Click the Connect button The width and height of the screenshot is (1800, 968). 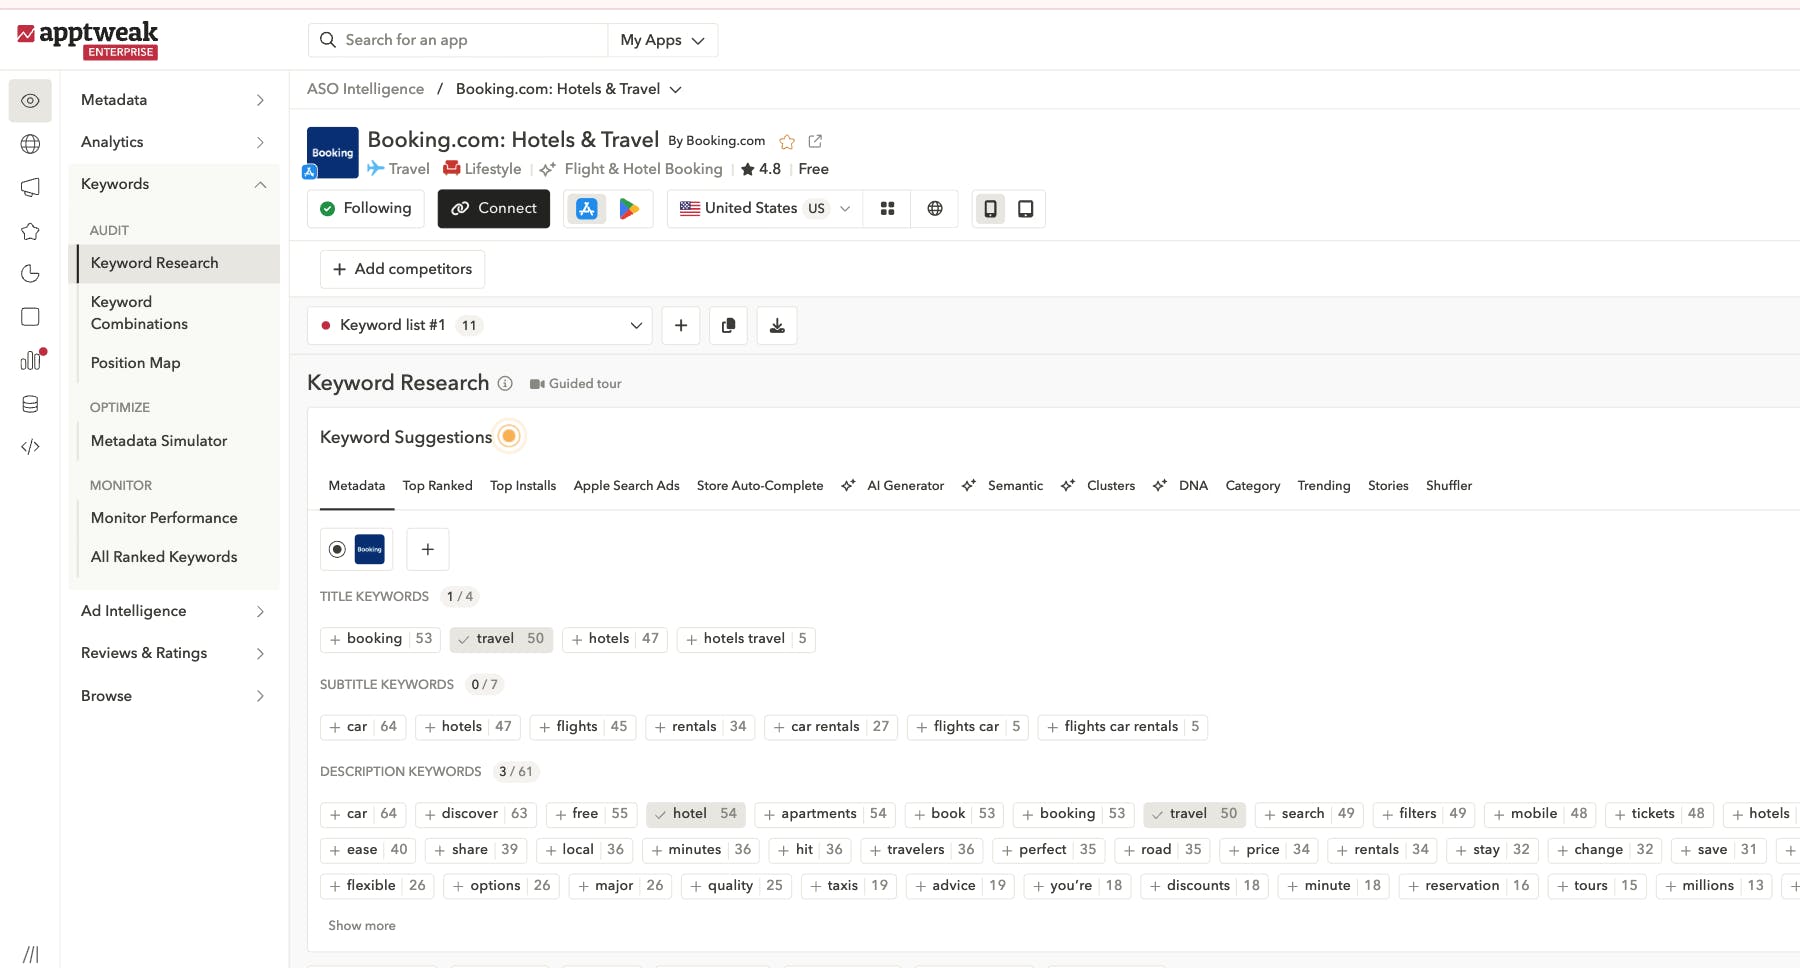tap(493, 209)
